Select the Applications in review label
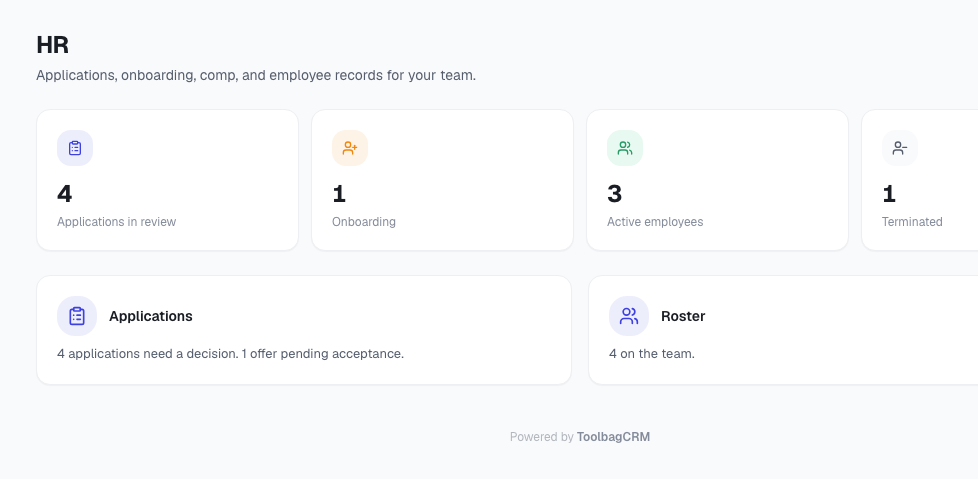This screenshot has height=479, width=978. (x=117, y=221)
